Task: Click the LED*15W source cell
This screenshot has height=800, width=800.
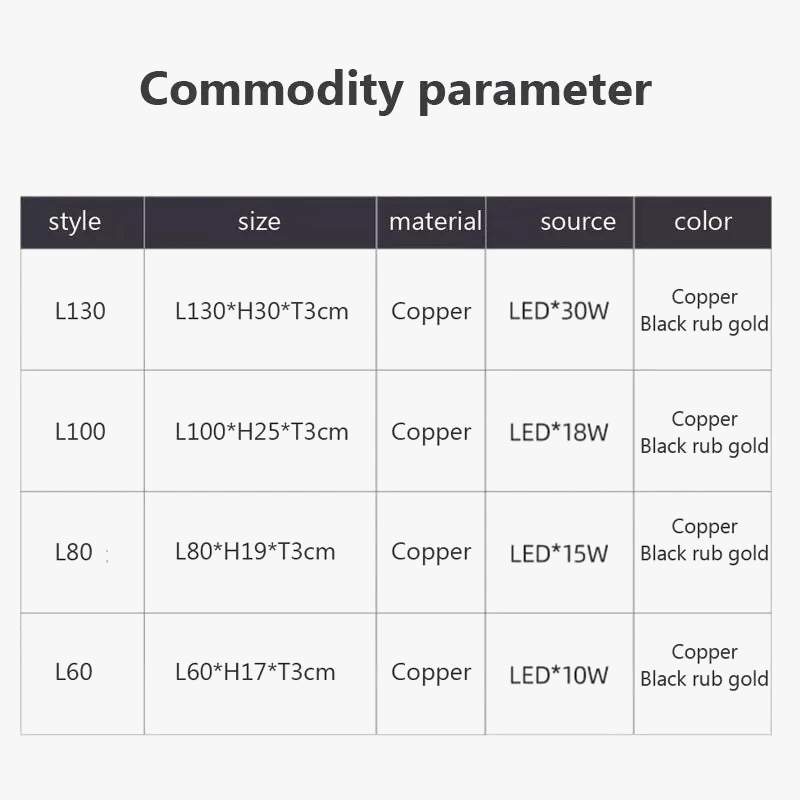Action: click(x=559, y=553)
